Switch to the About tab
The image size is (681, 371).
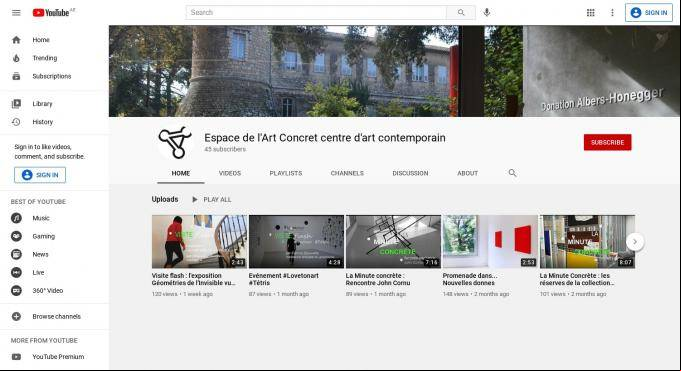pos(468,173)
